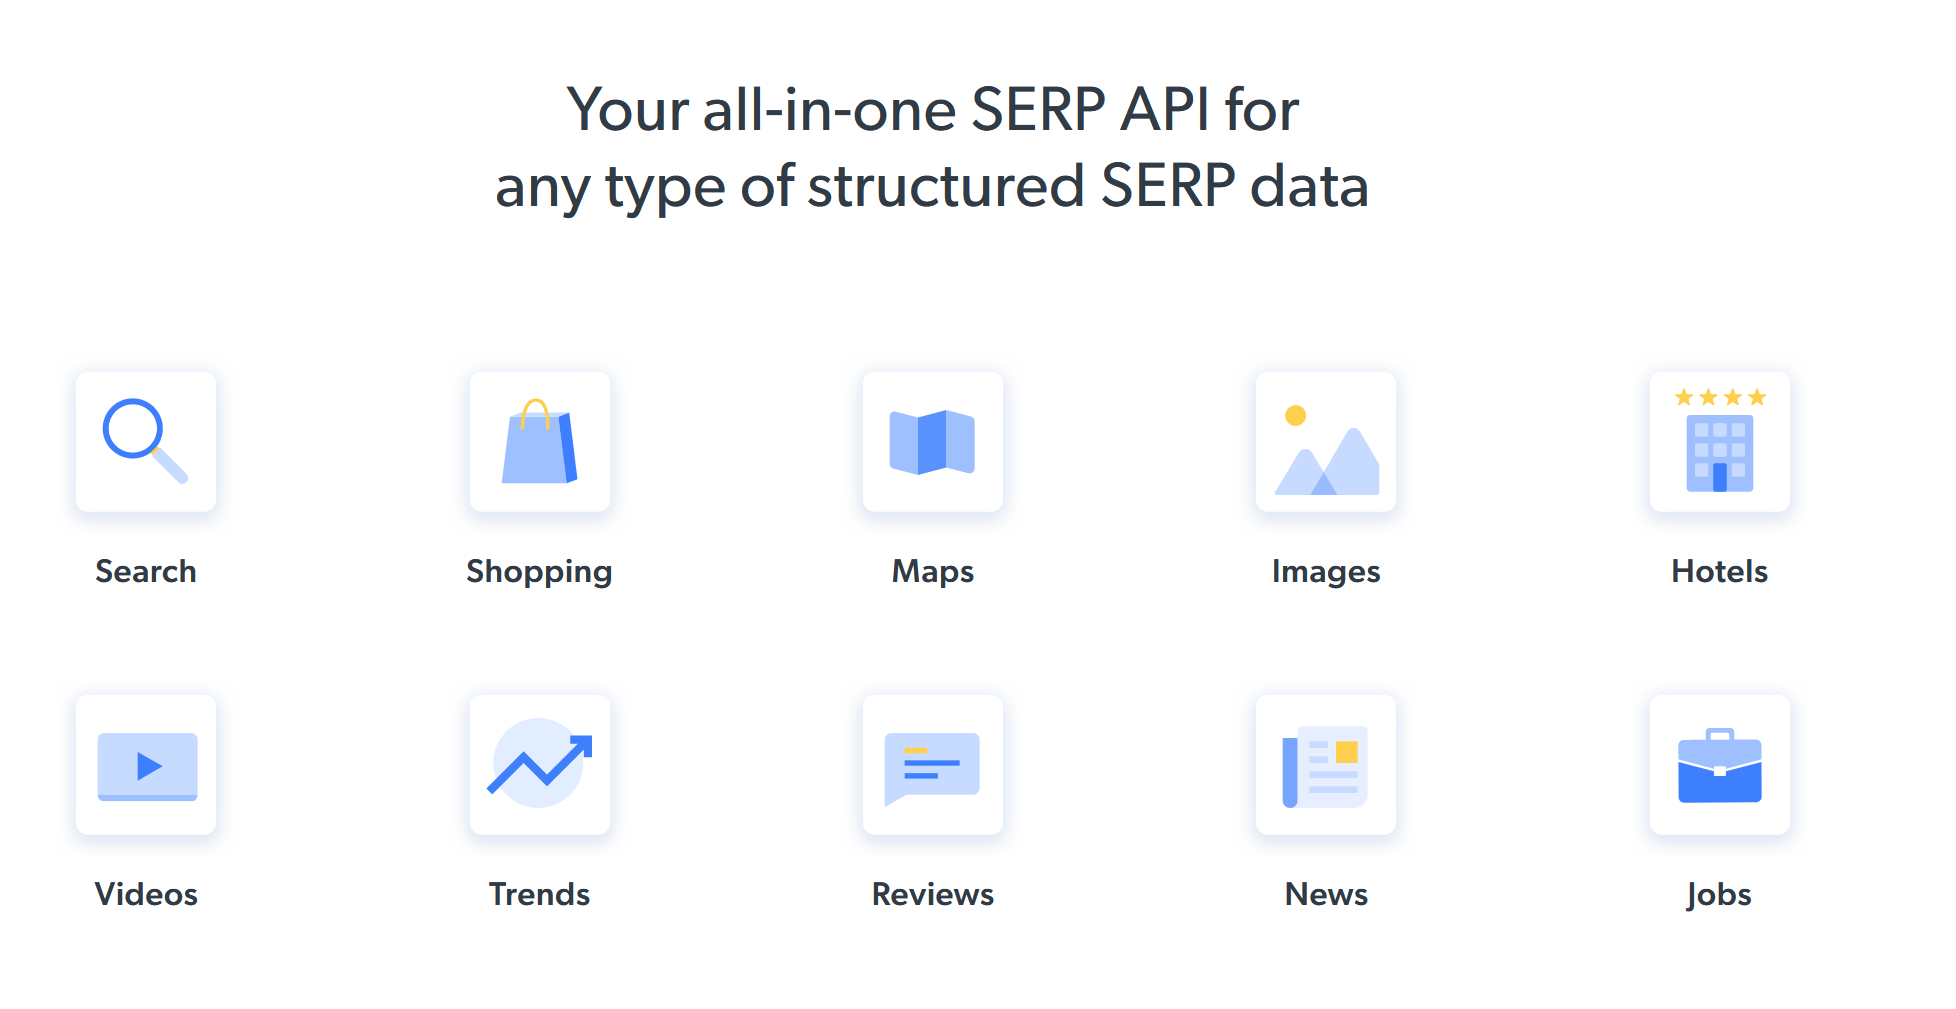Select the Maps text label
1956x1009 pixels.
pos(933,572)
